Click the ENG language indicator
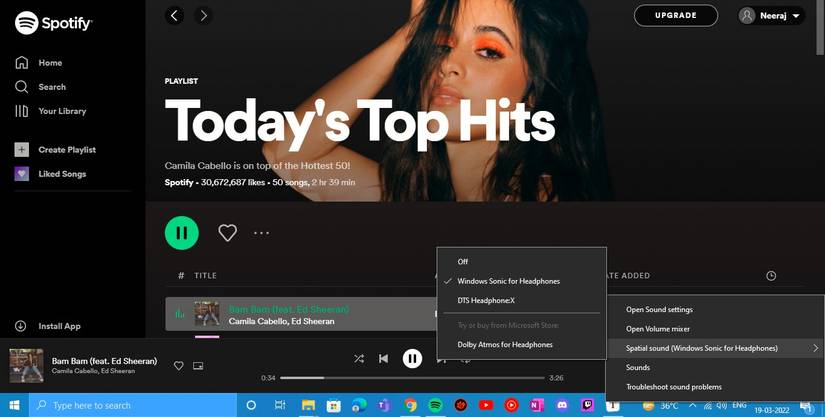Screen dimensions: 825x417 pyautogui.click(x=739, y=405)
